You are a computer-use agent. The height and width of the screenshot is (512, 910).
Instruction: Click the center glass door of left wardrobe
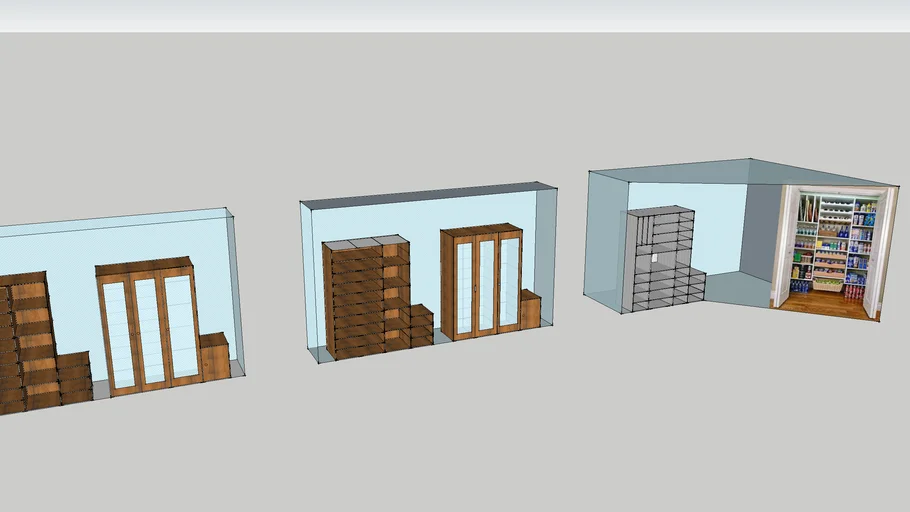point(150,331)
